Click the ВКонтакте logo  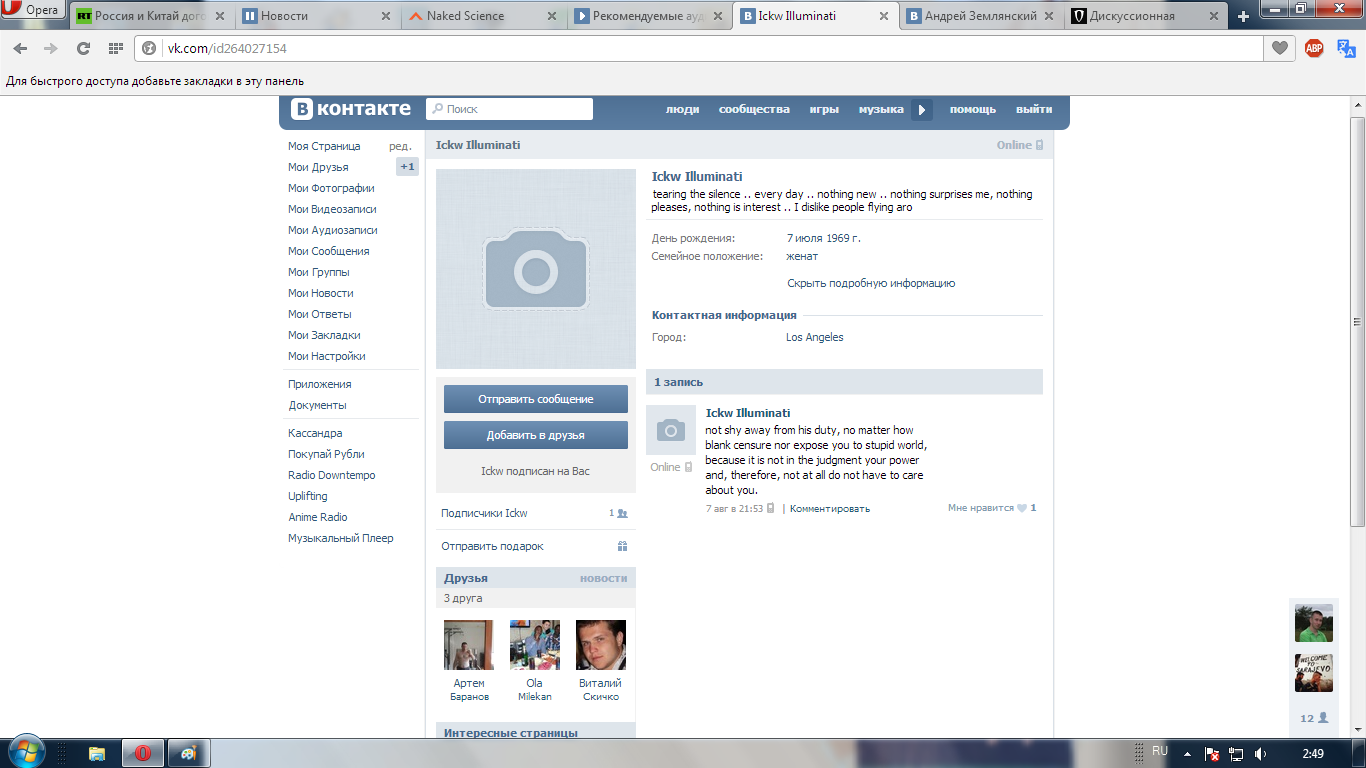point(351,109)
